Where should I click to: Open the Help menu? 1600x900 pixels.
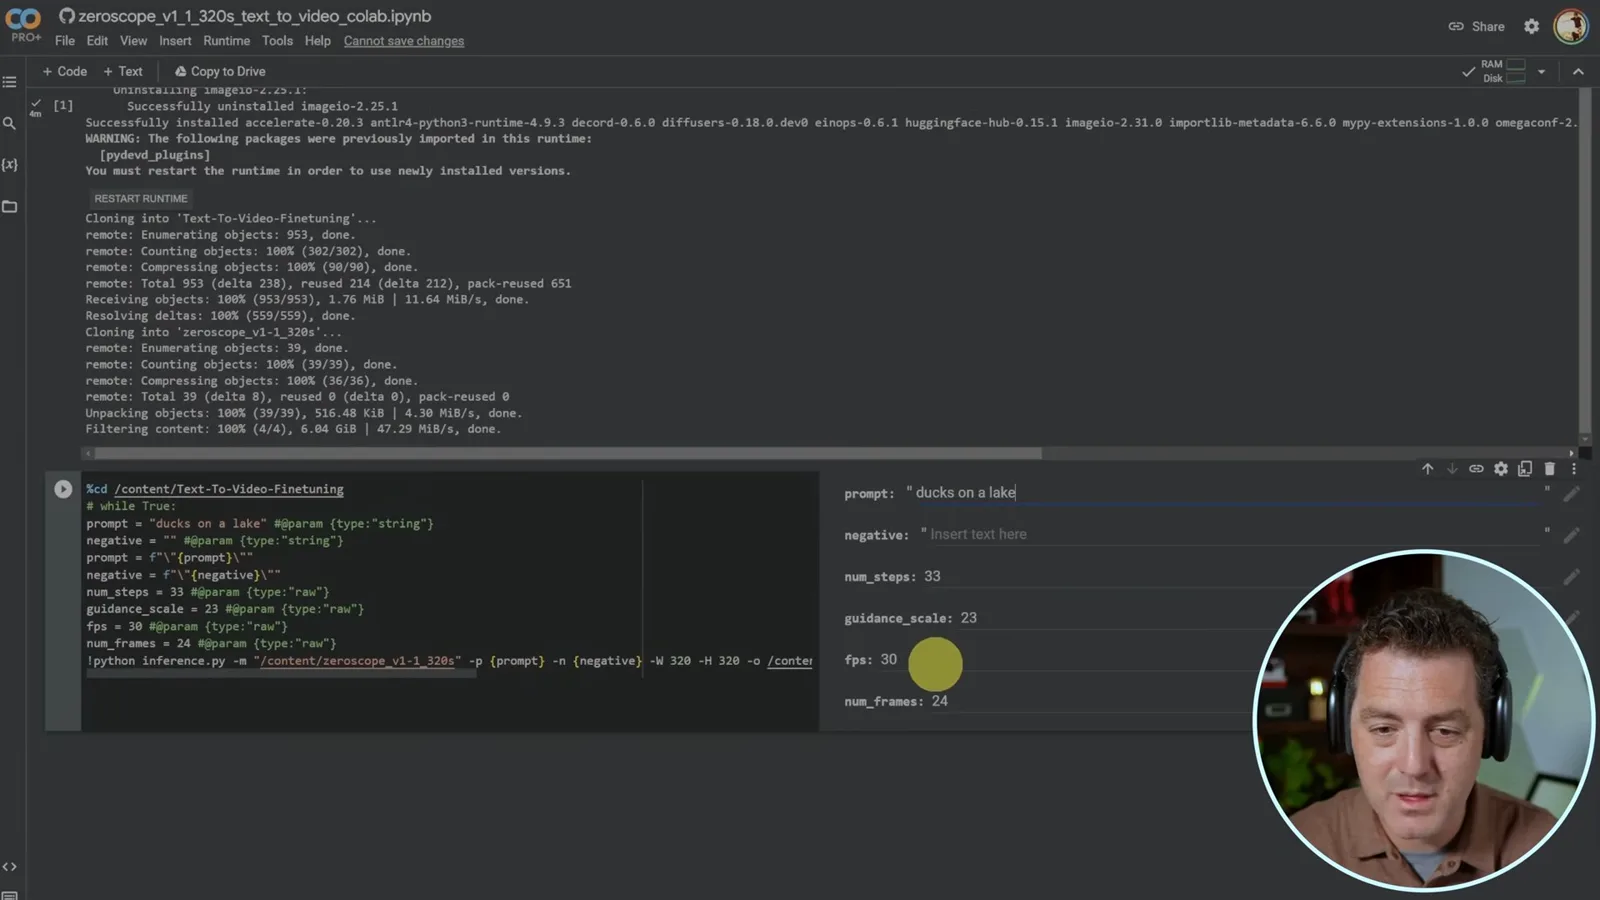coord(317,41)
